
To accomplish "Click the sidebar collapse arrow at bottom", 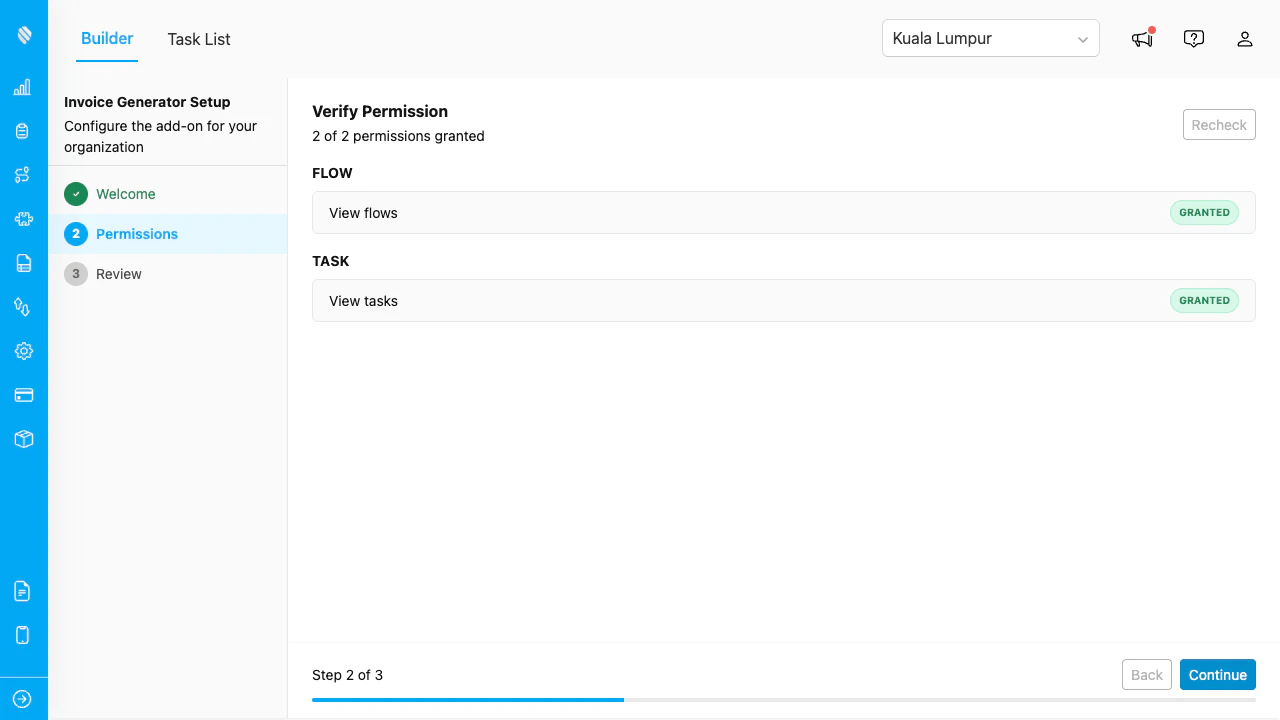I will click(22, 698).
